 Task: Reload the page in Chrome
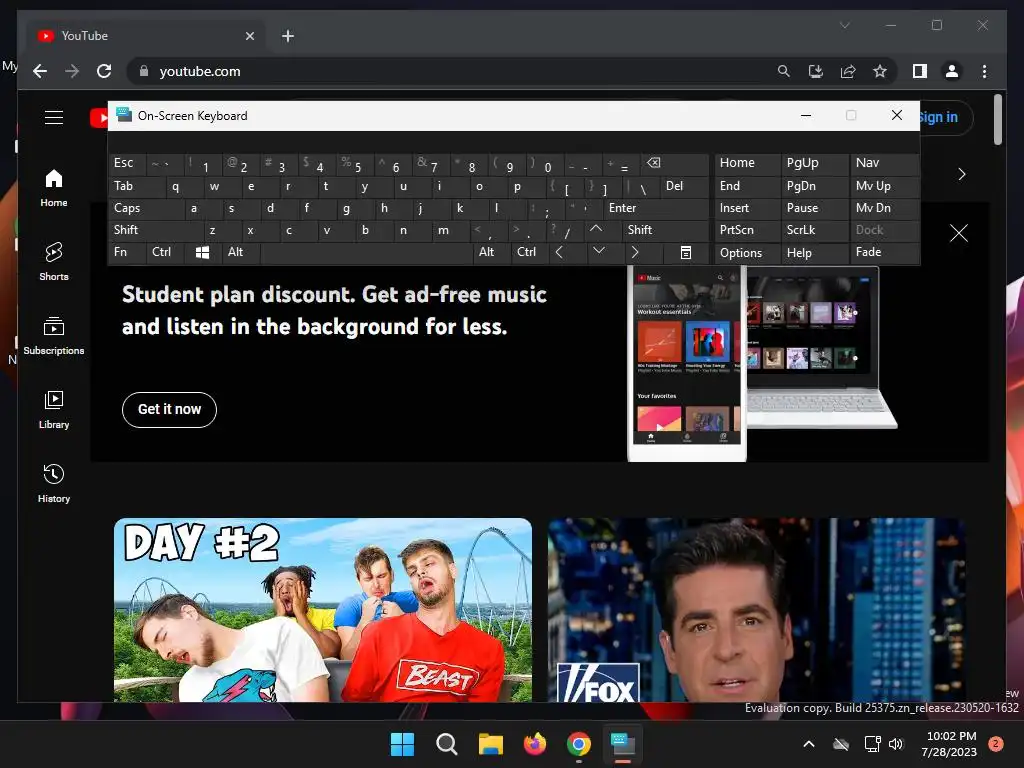104,71
